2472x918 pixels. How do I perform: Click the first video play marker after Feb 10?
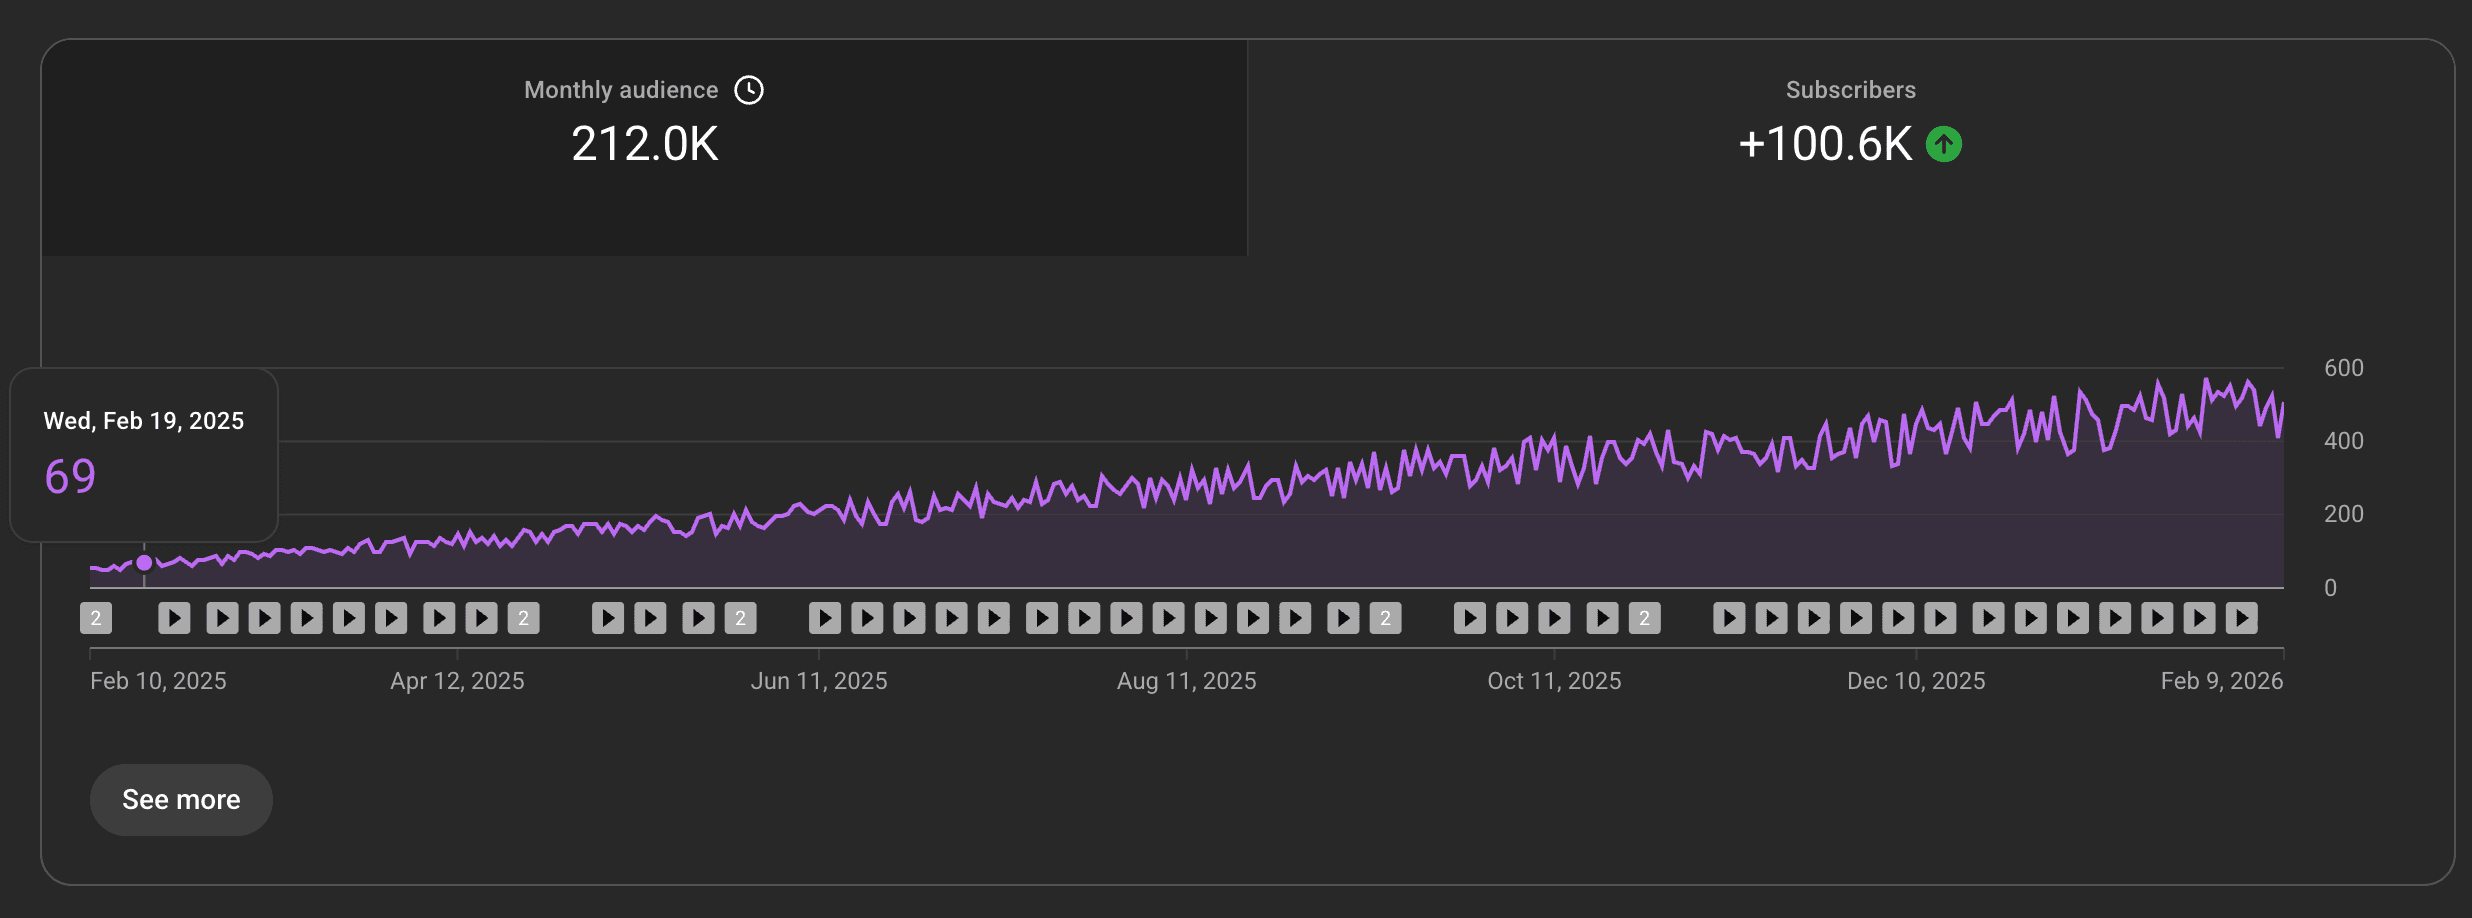175,618
